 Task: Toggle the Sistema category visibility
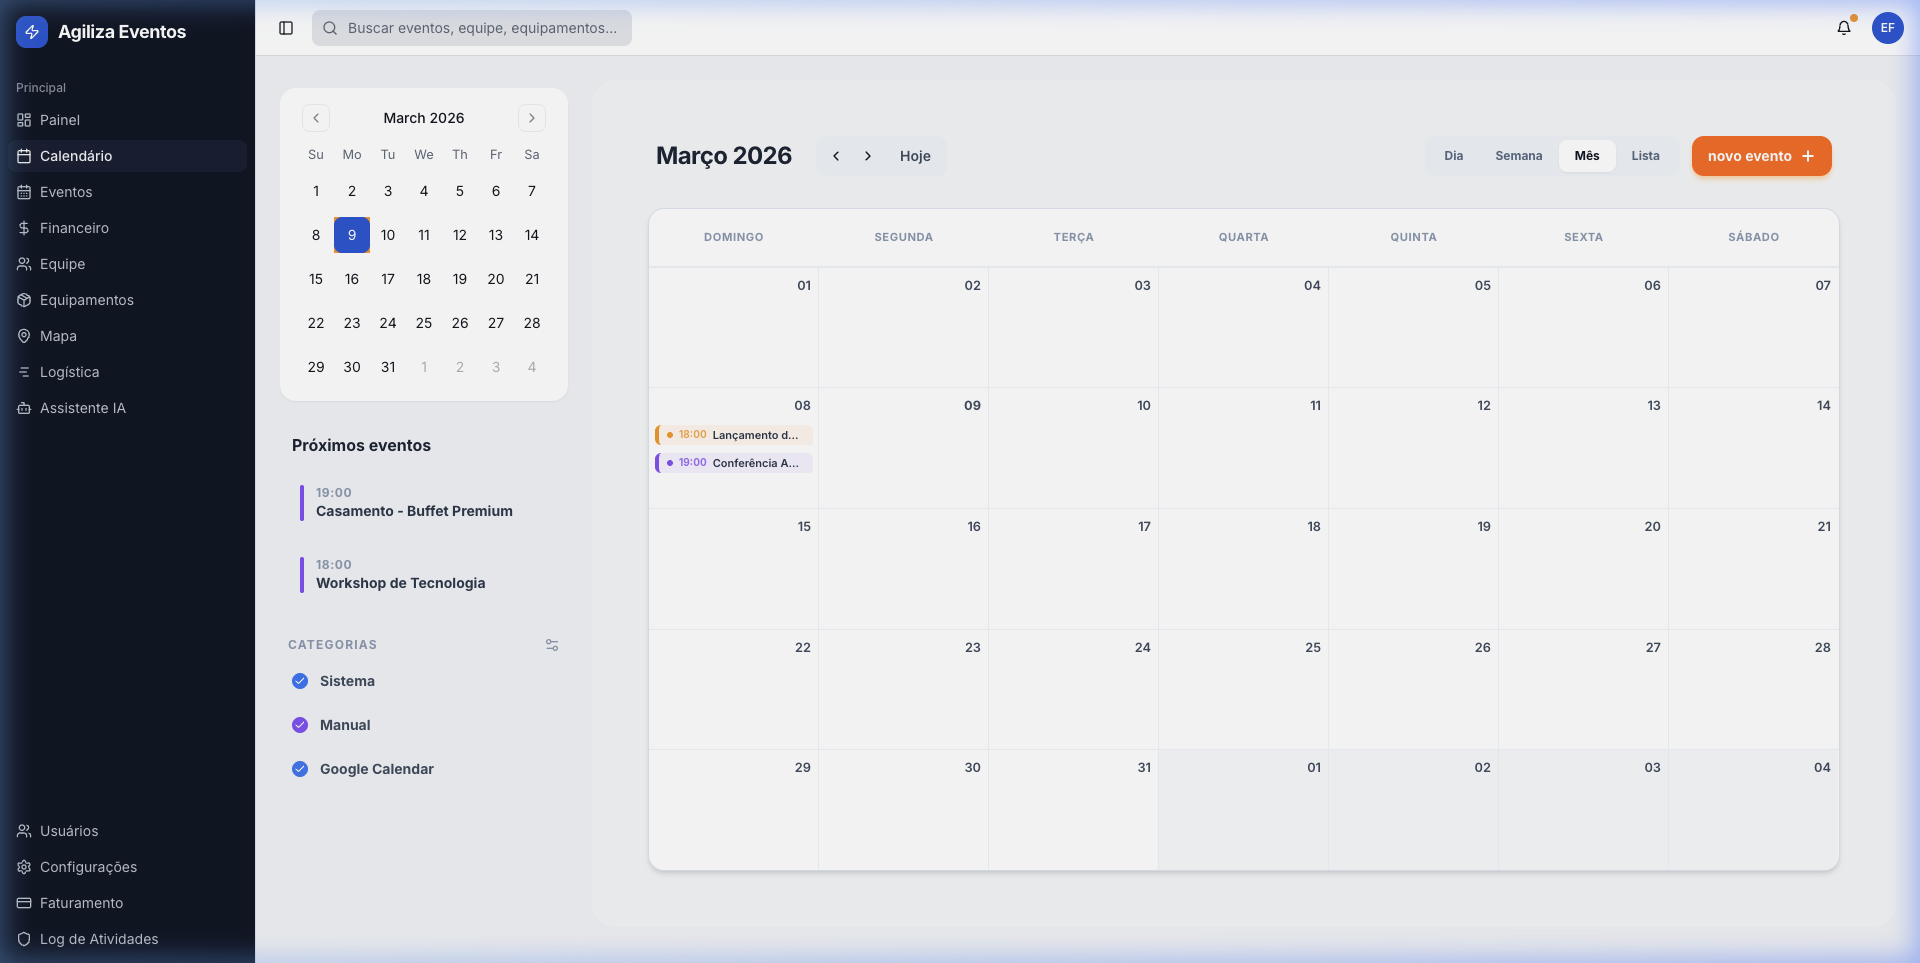point(299,681)
